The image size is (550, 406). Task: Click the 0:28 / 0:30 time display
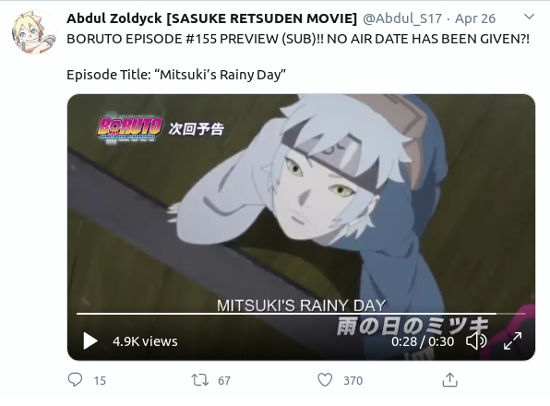tap(422, 341)
